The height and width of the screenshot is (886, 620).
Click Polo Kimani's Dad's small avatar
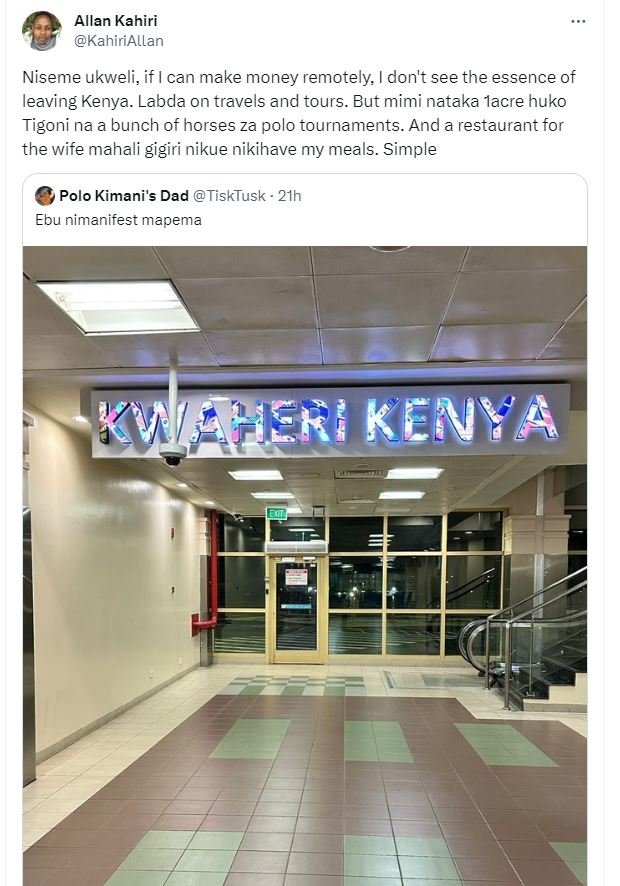coord(45,196)
